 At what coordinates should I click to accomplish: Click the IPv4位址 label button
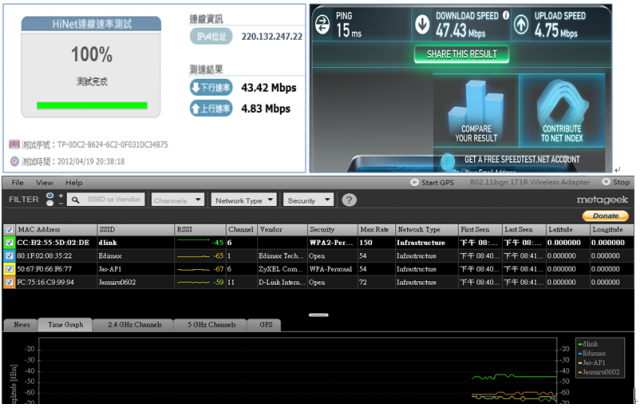[211, 36]
